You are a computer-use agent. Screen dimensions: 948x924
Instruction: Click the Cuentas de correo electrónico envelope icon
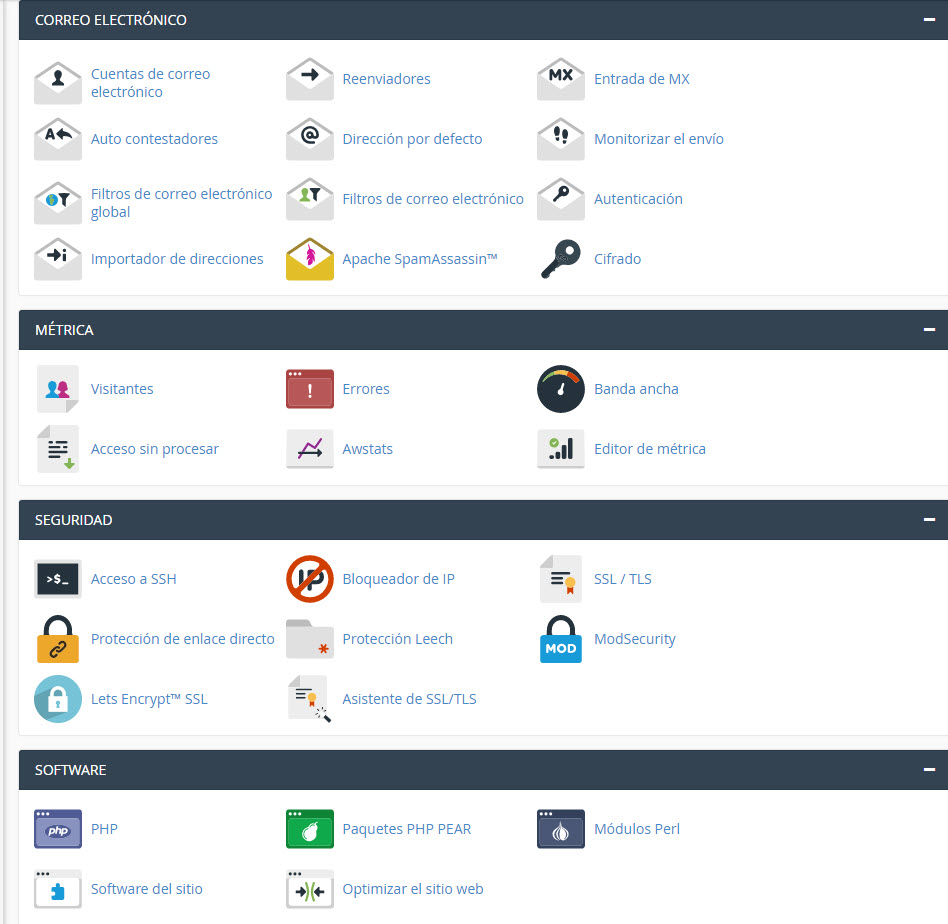point(58,81)
